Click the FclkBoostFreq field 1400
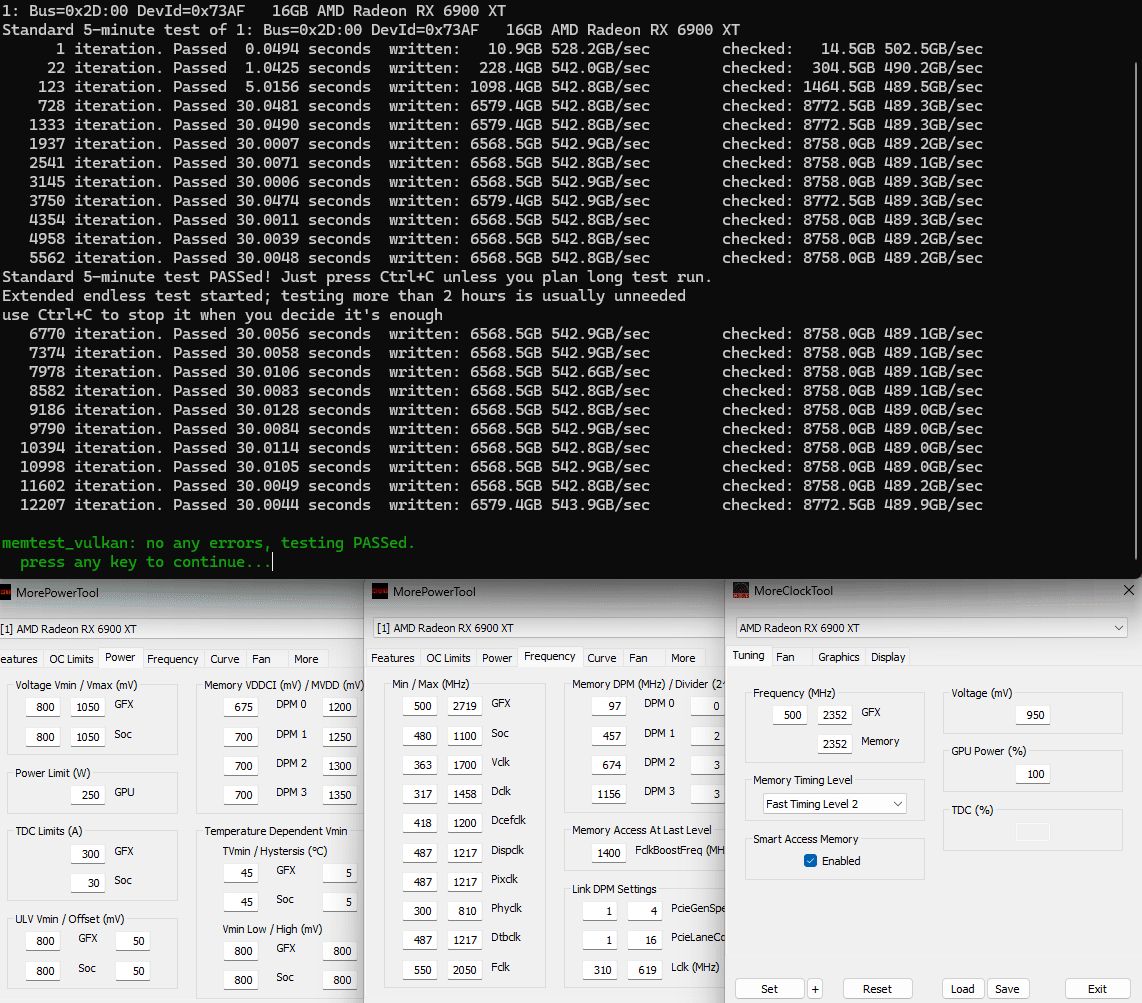Image resolution: width=1142 pixels, height=1003 pixels. pyautogui.click(x=609, y=853)
